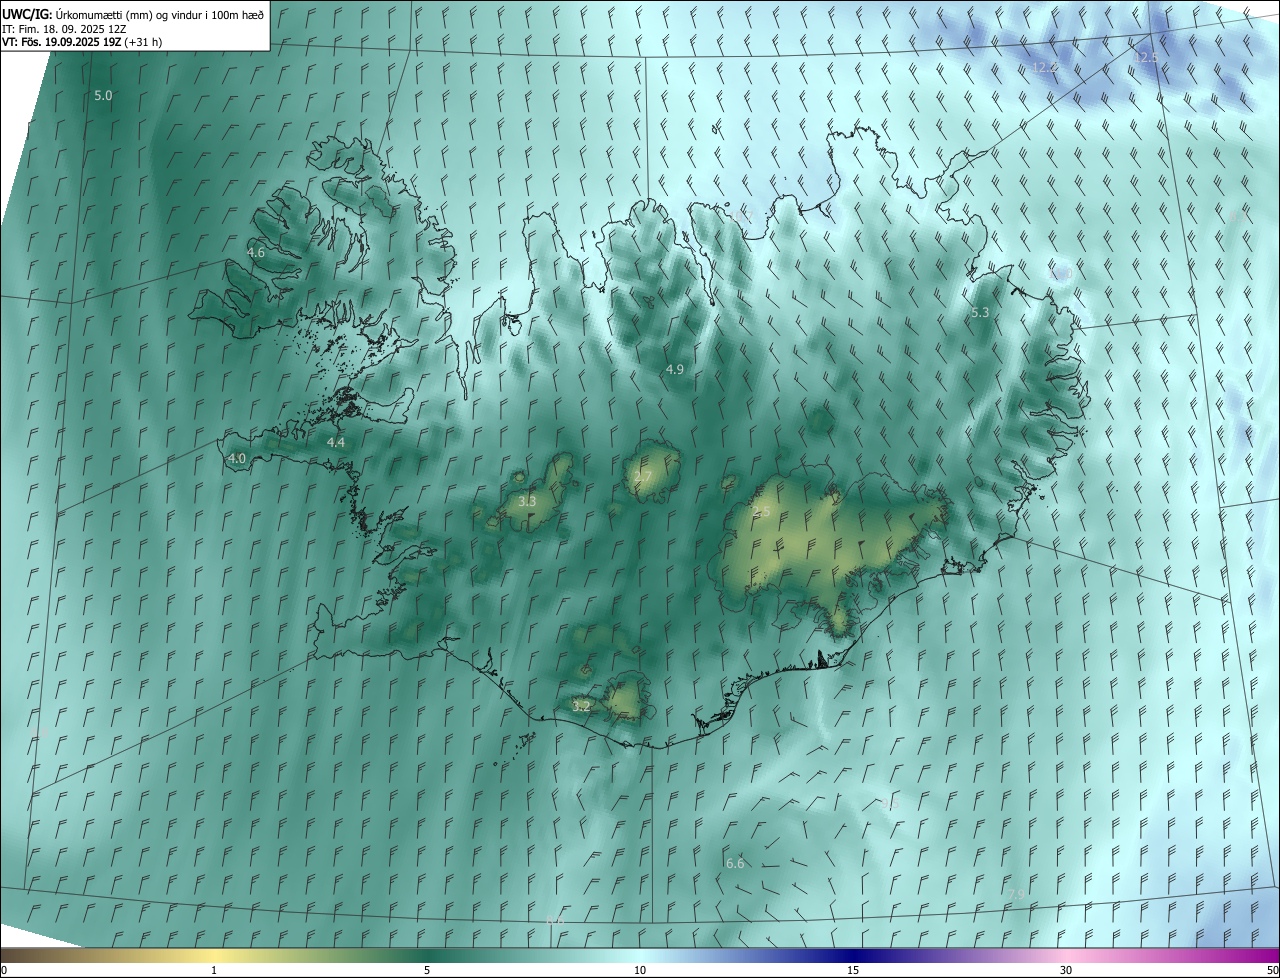Screen dimensions: 1280x978
Task: Click the 'UWC/IG:' label in the header
Action: click(x=27, y=15)
